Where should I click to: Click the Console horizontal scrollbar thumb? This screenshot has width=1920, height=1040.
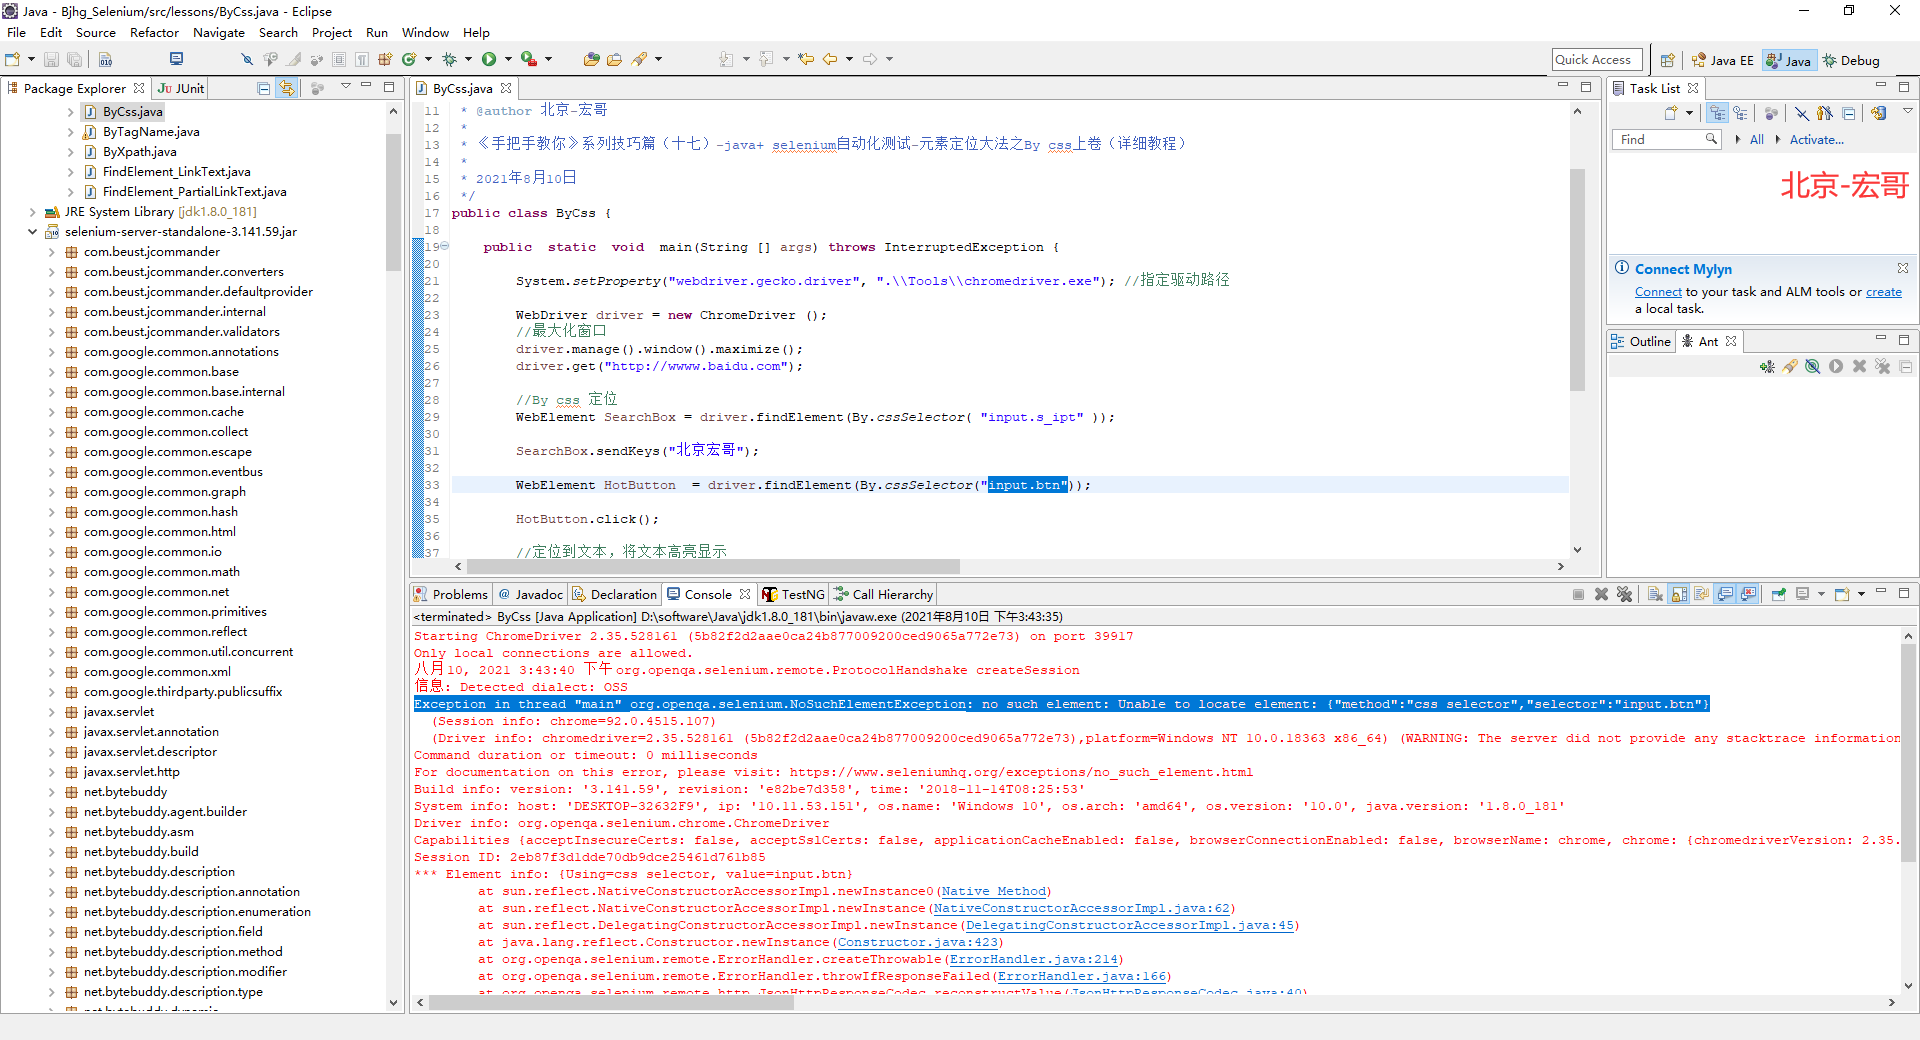(610, 1002)
